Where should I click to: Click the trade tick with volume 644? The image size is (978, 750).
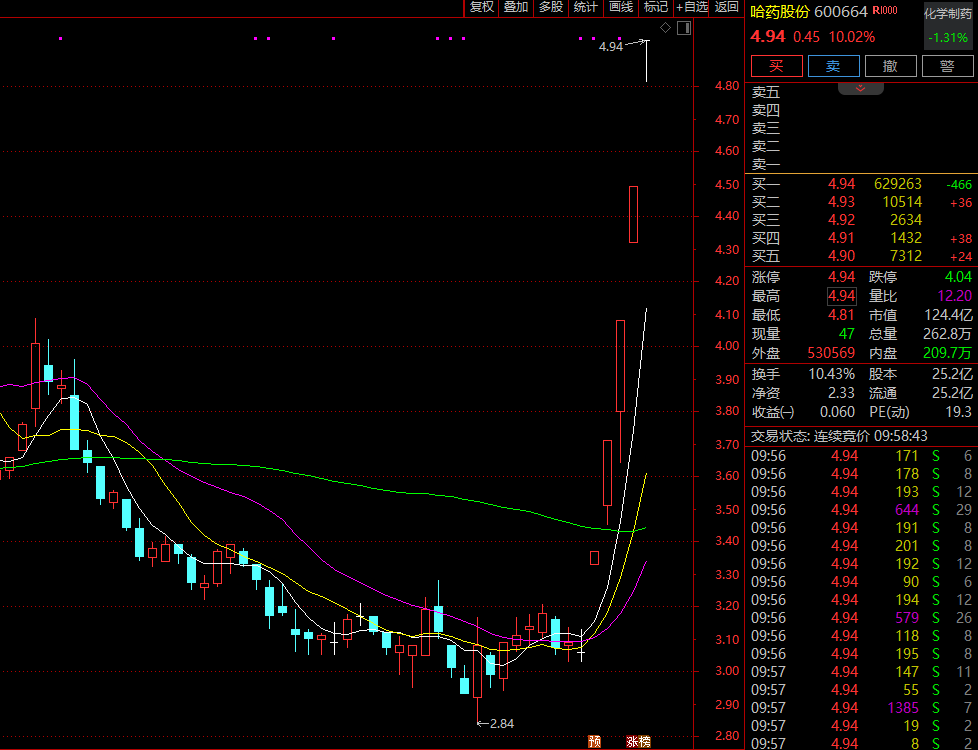coord(861,510)
